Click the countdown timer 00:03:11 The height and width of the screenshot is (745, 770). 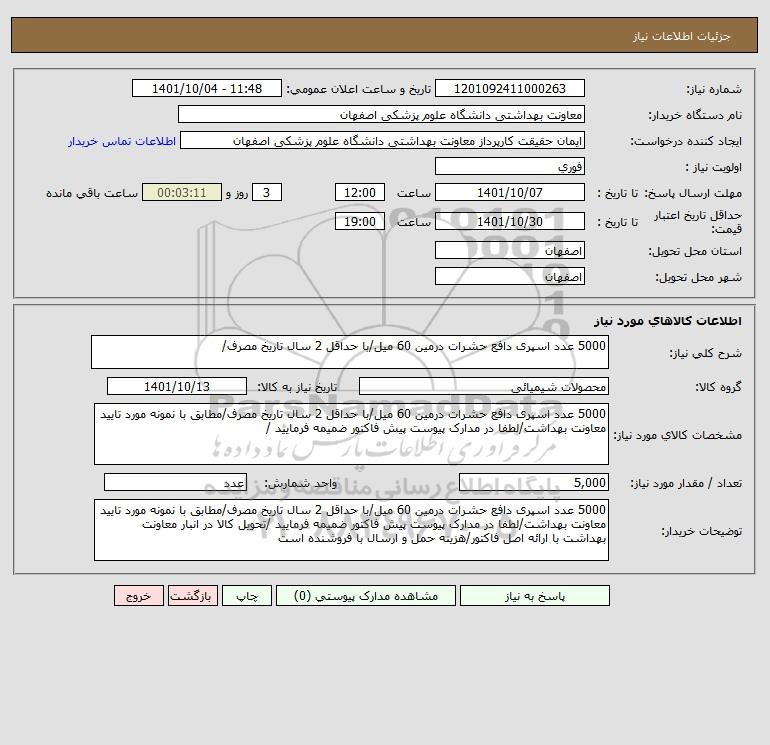[182, 193]
